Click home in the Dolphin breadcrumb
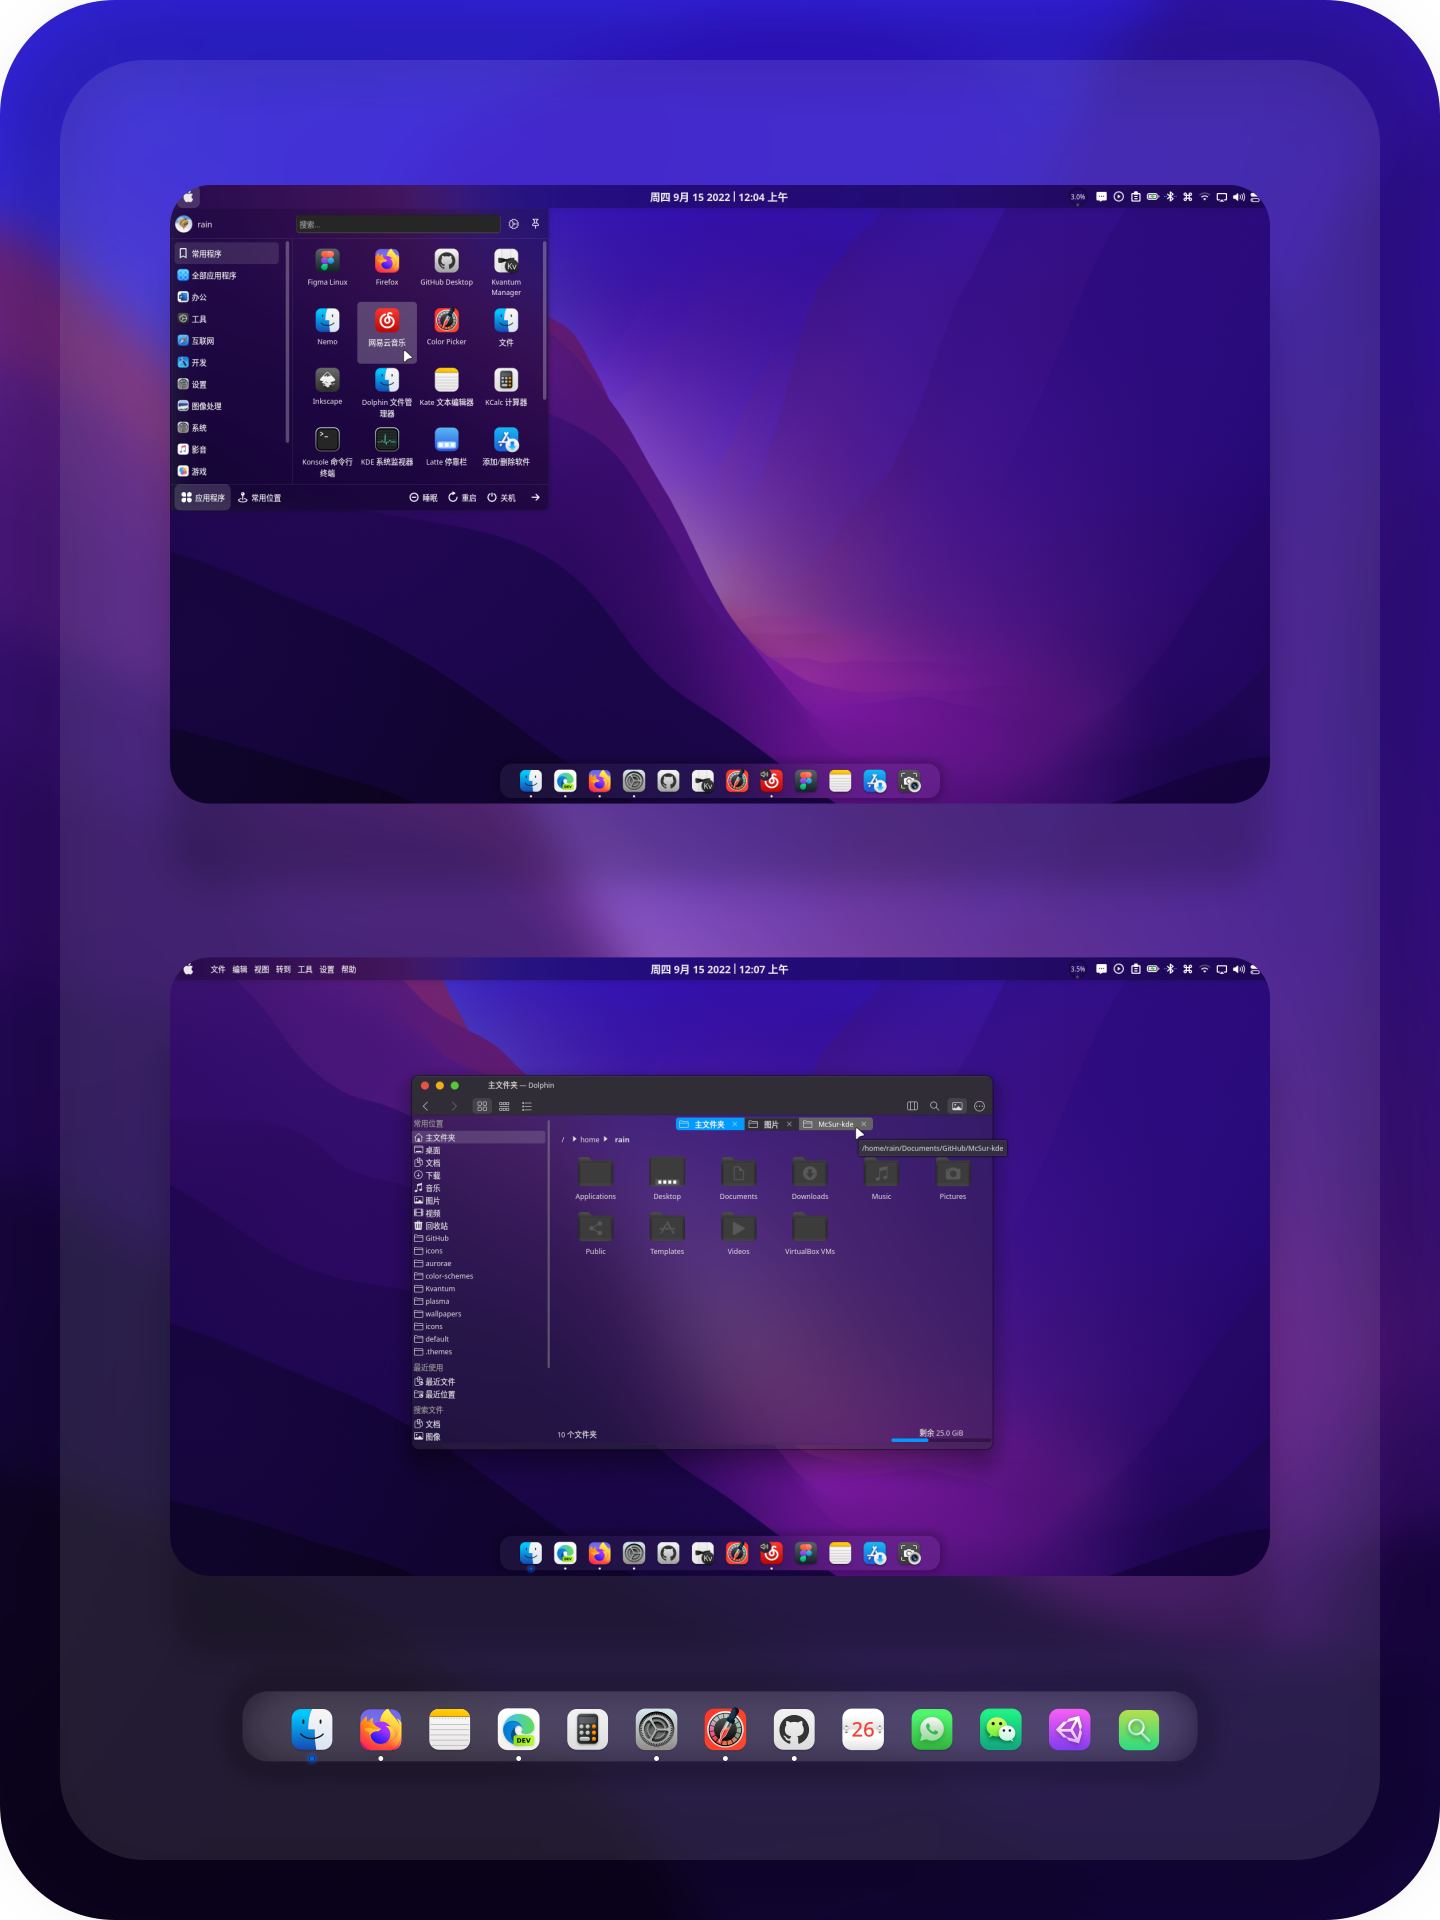This screenshot has width=1440, height=1920. [x=590, y=1139]
